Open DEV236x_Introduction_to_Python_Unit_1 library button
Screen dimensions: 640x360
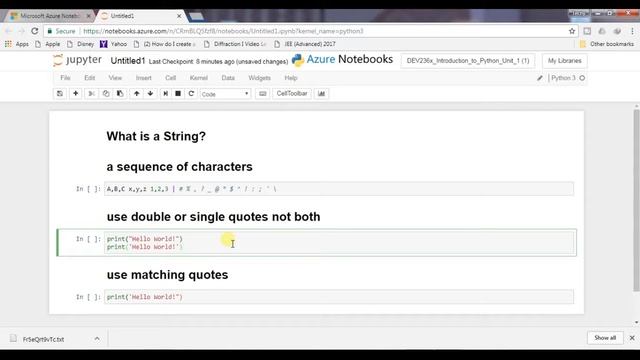468,60
